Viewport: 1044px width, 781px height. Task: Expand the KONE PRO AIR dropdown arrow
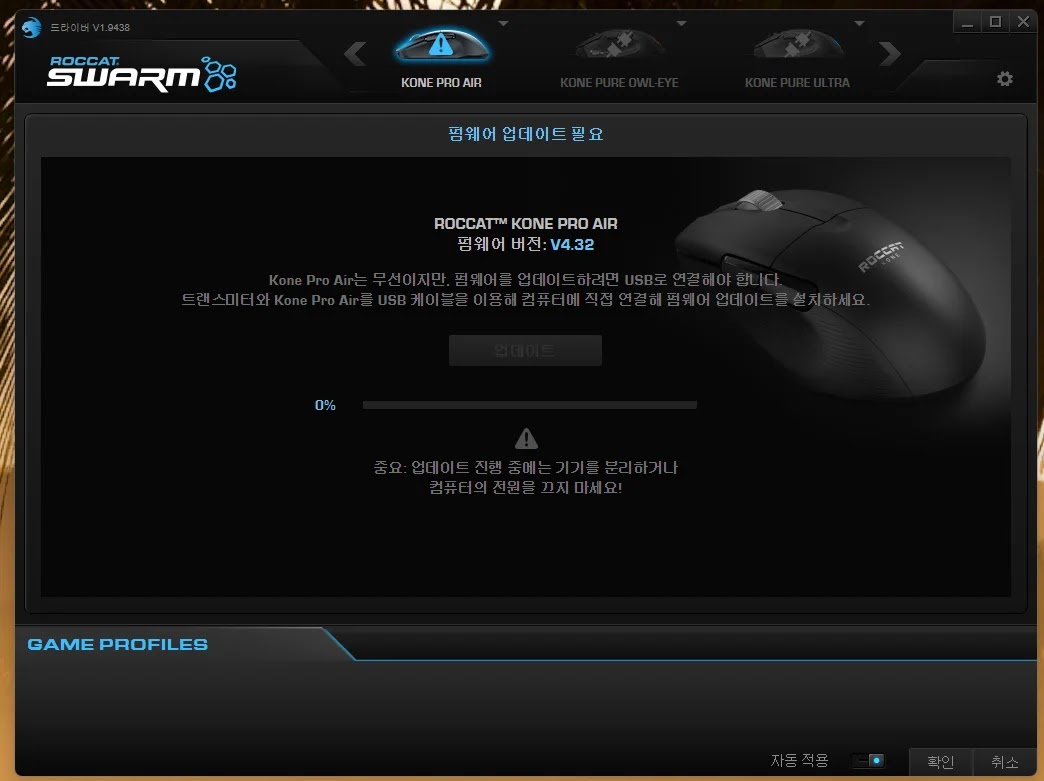tap(503, 23)
